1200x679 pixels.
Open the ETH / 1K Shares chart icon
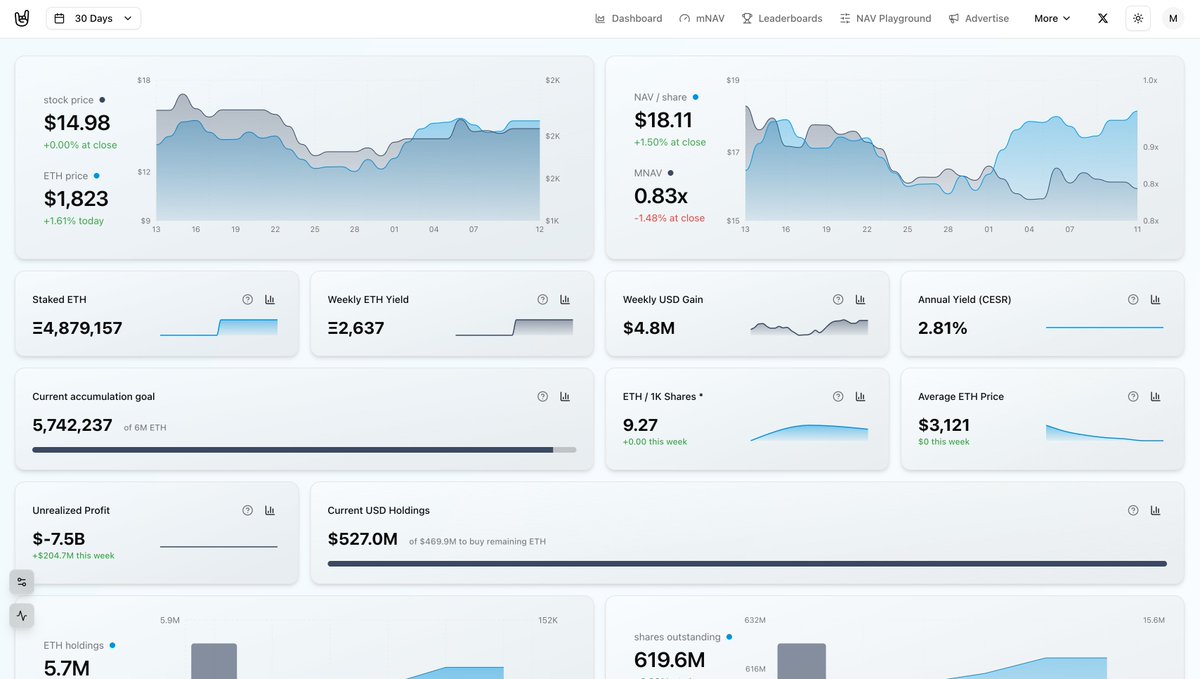[x=860, y=396]
